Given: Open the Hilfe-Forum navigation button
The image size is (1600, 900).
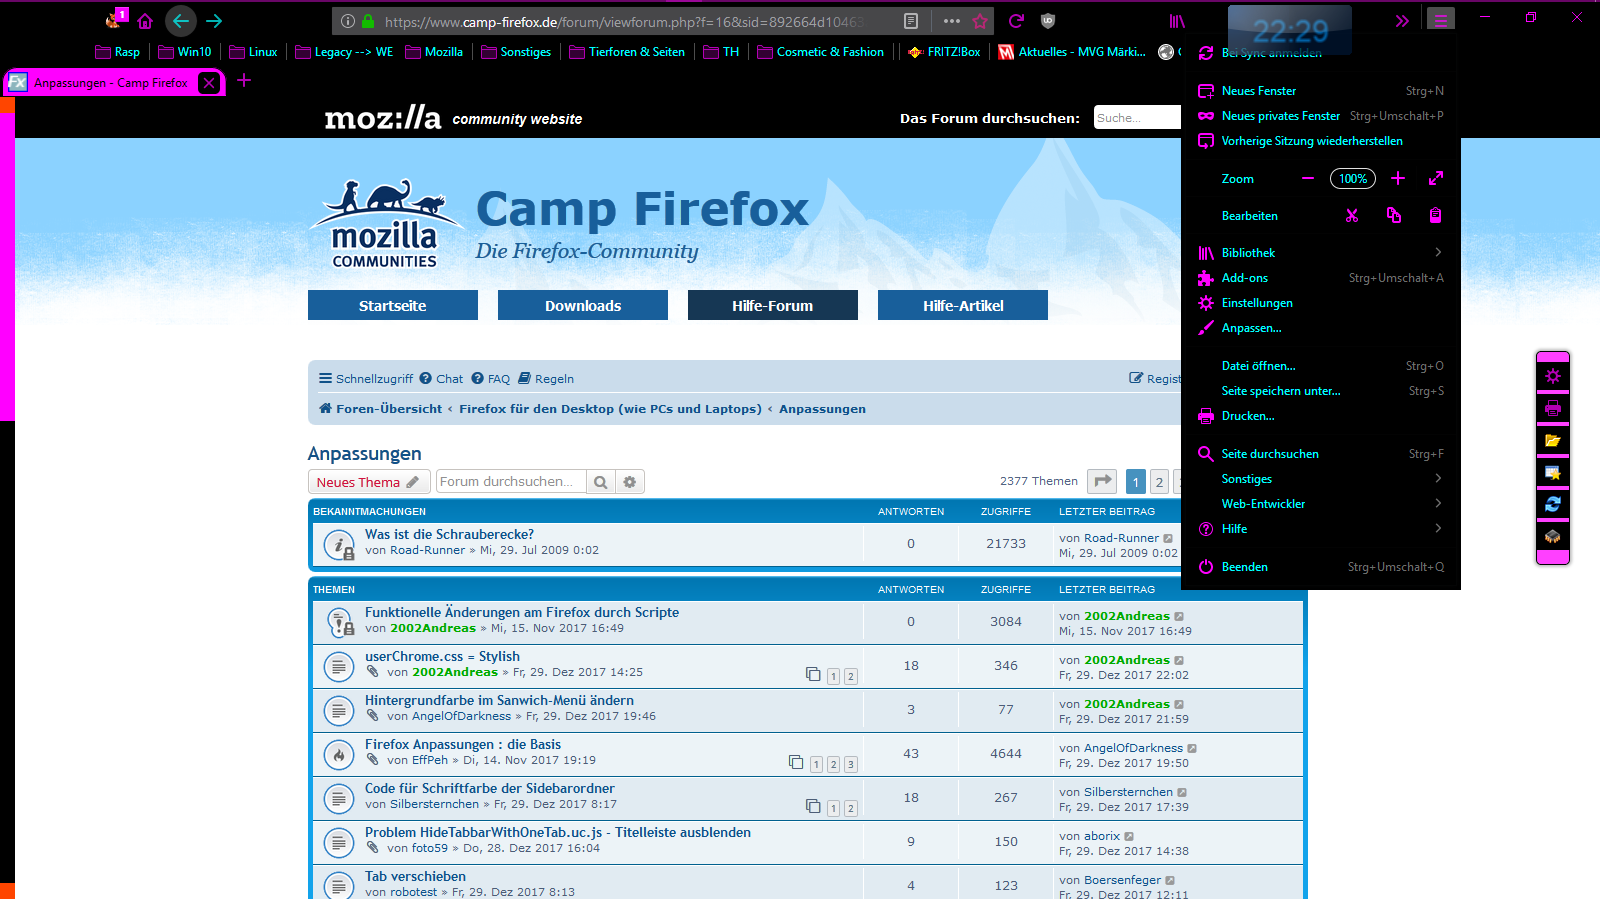Looking at the screenshot, I should tap(773, 305).
